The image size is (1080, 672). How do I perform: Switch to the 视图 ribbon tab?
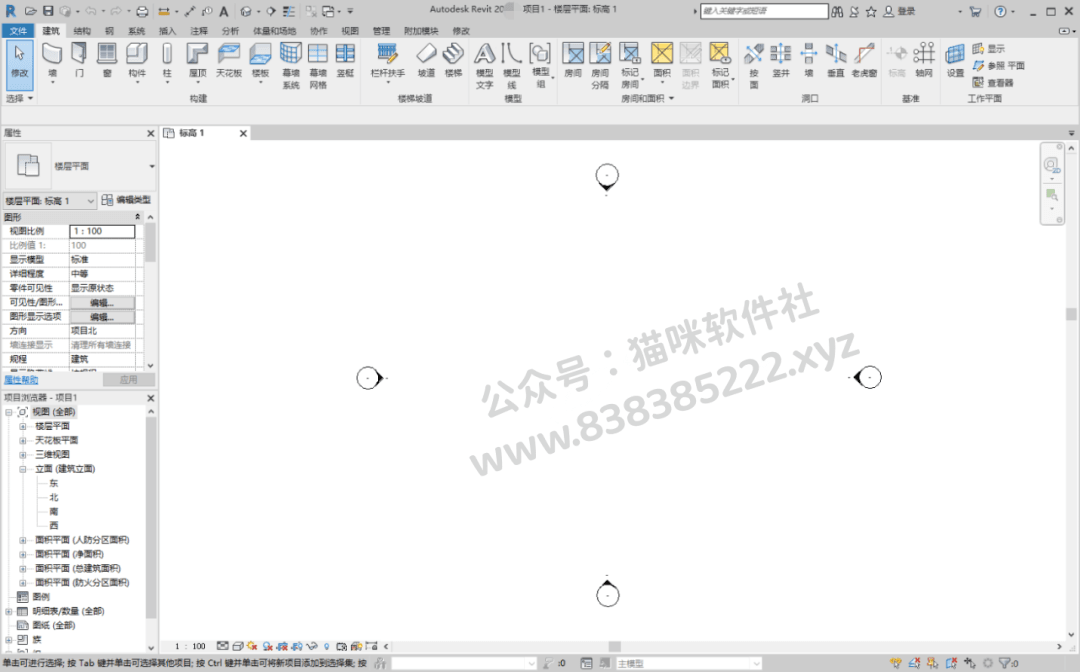(350, 31)
